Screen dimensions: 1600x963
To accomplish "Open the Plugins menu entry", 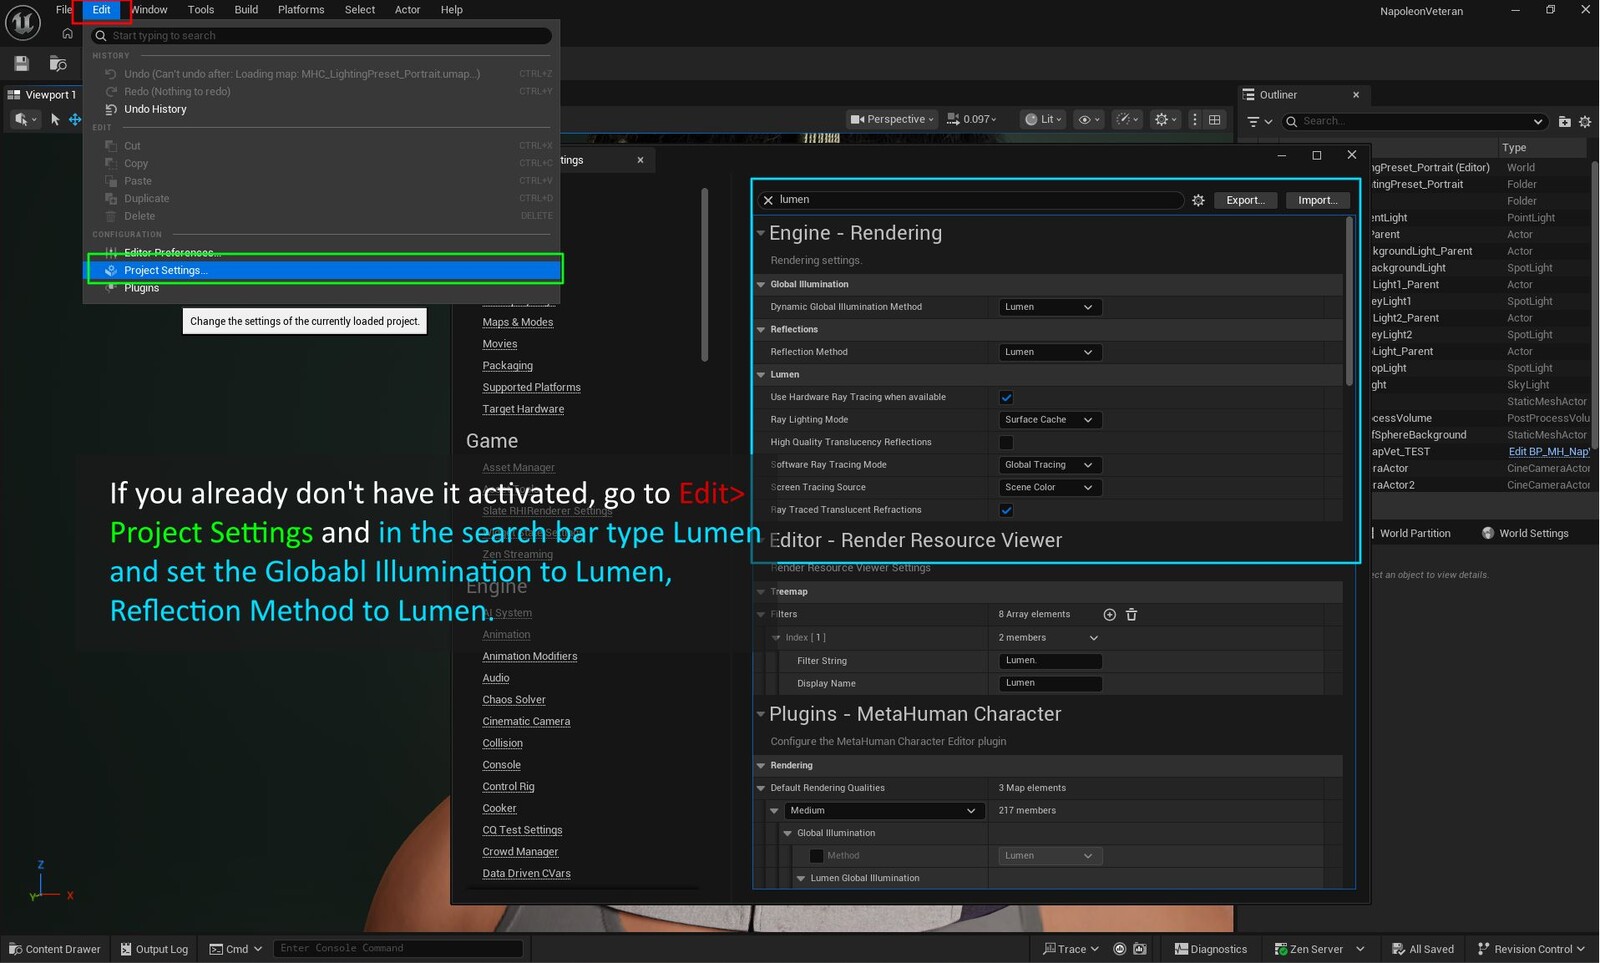I will (141, 288).
